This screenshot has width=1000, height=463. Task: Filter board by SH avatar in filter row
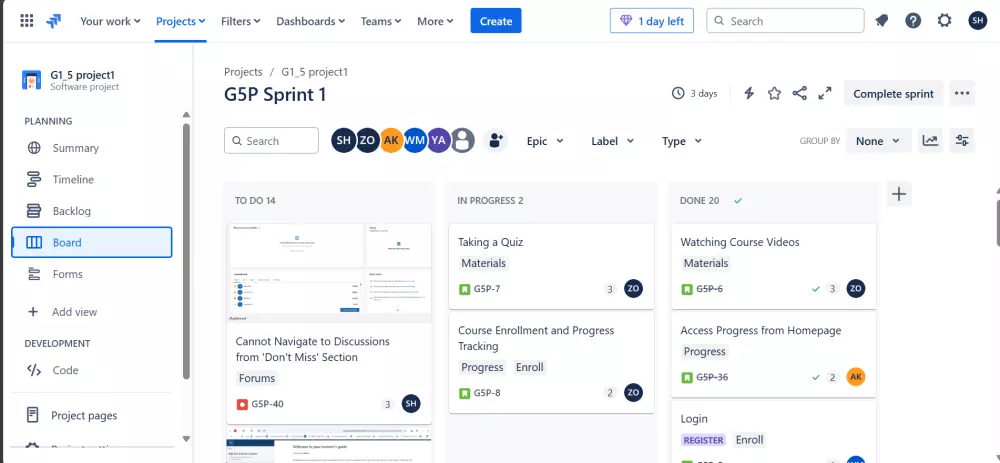tap(343, 141)
